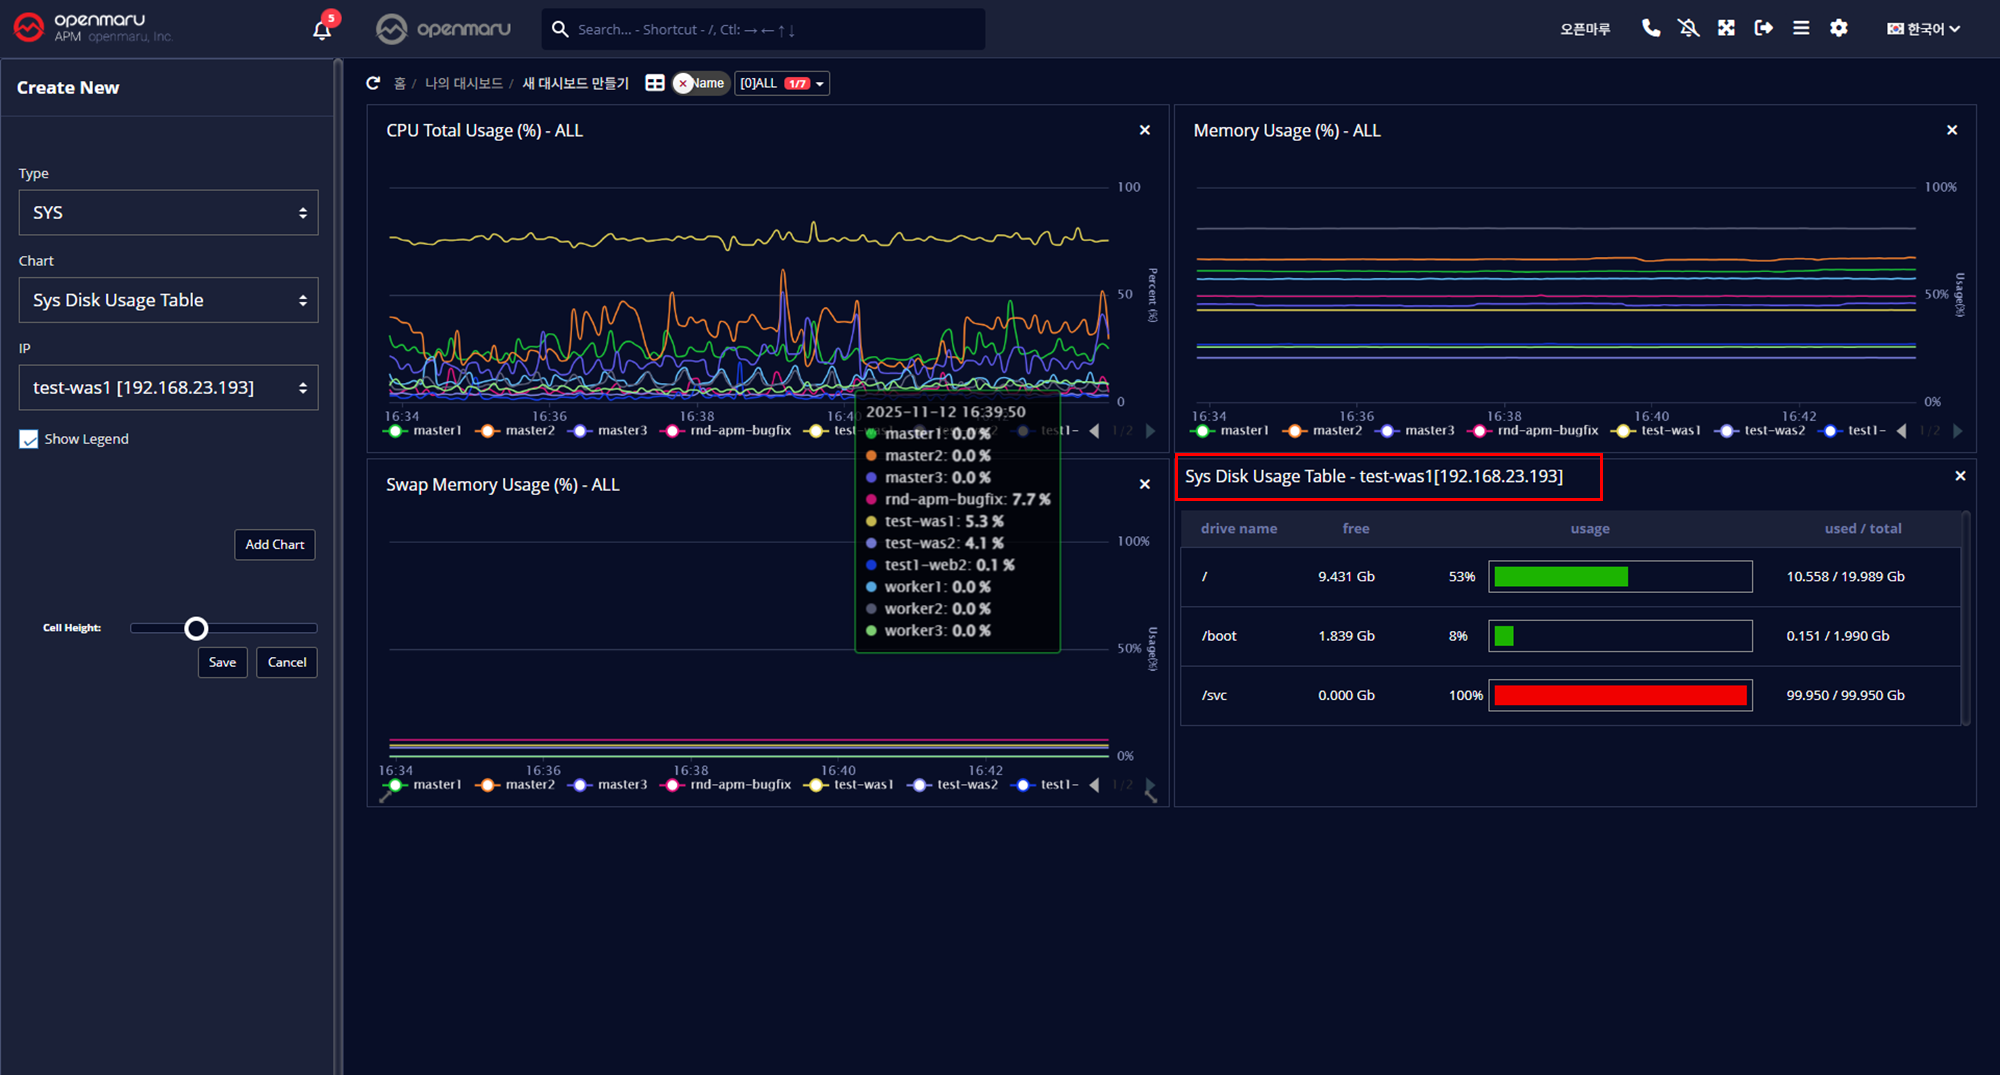Click the Cell Height slider handle
The image size is (2000, 1075).
tap(196, 628)
